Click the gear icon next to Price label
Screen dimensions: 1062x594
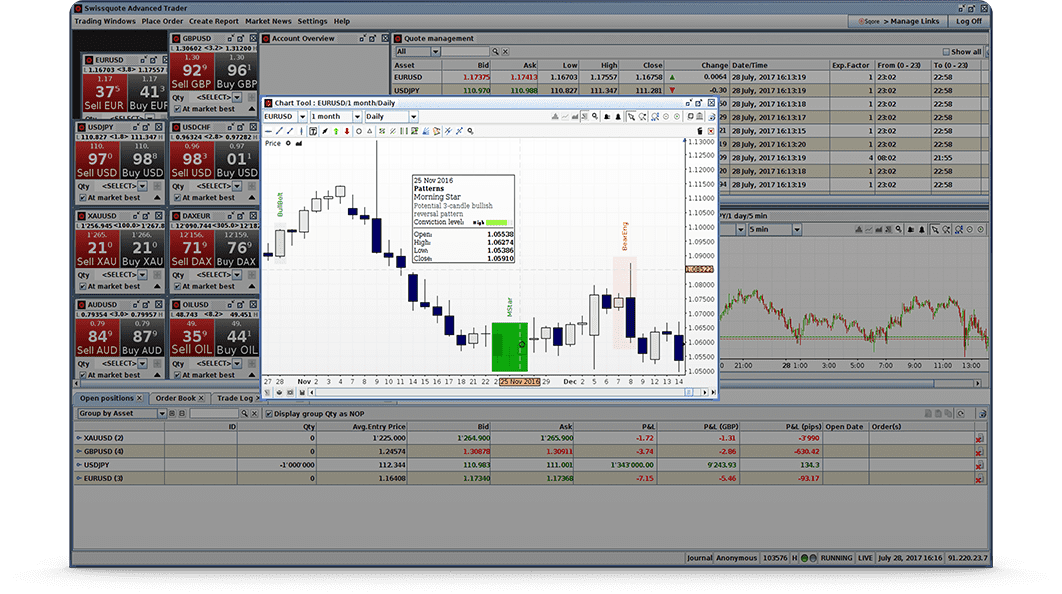point(289,144)
